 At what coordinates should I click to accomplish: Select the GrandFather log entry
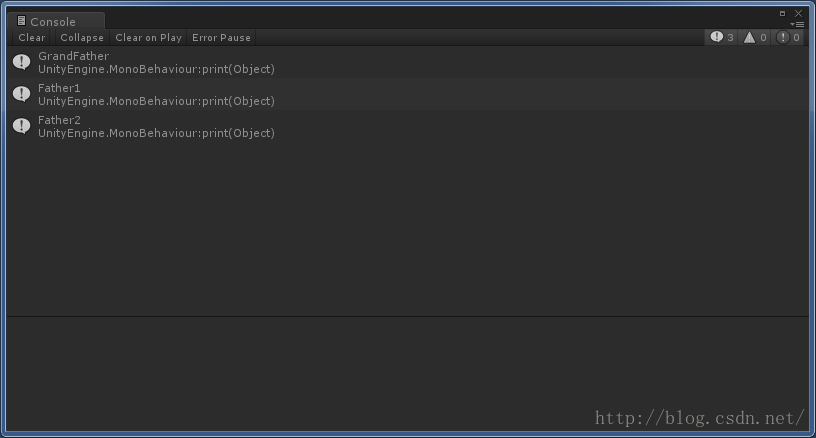[407, 62]
